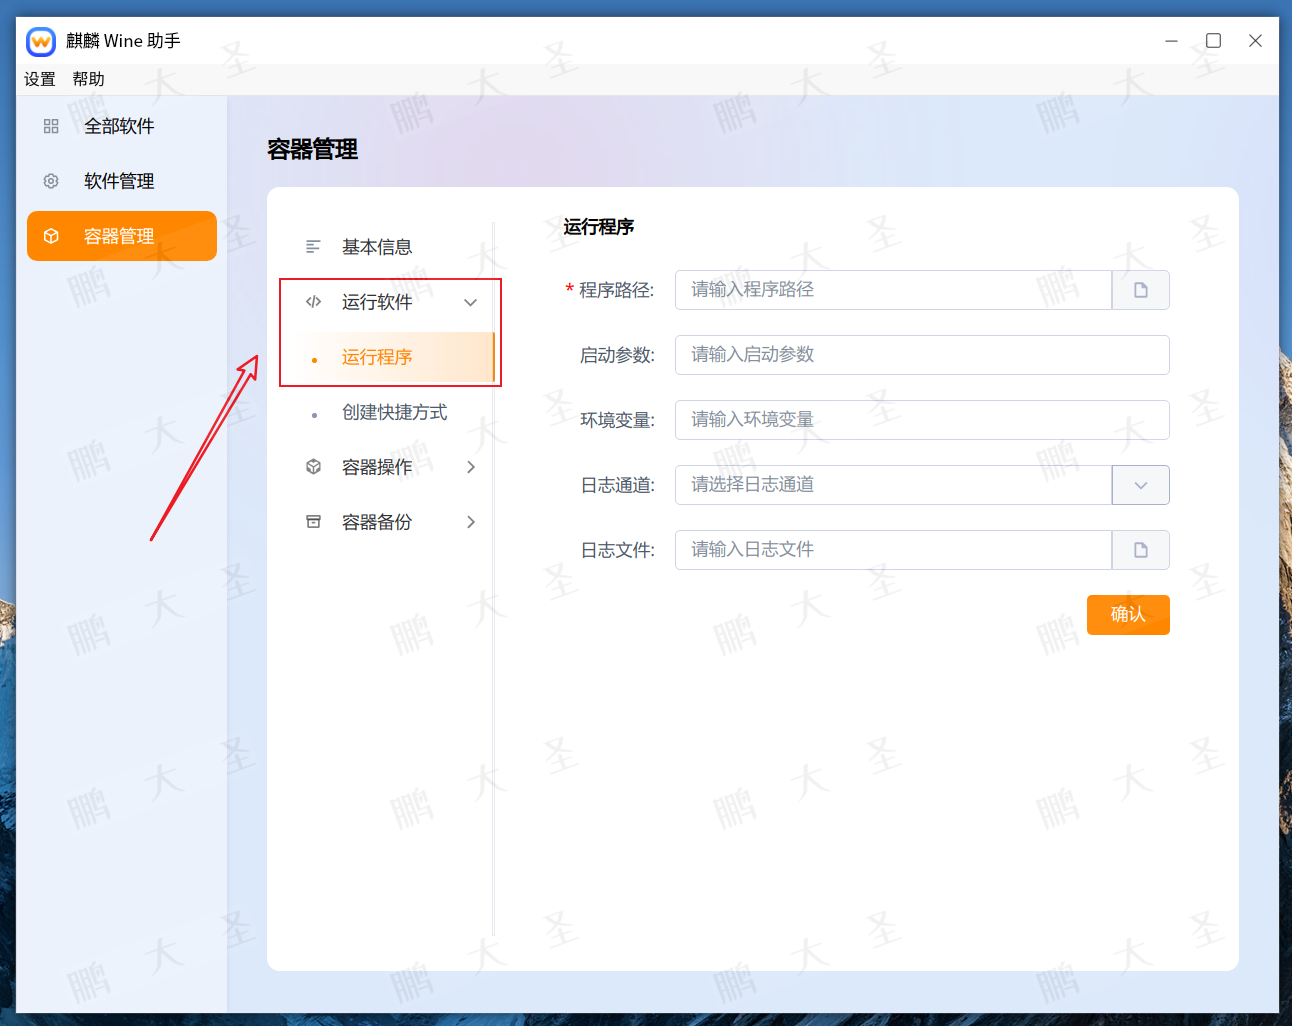Image resolution: width=1292 pixels, height=1026 pixels.
Task: Click the cube icon beside 容器操作
Action: (x=313, y=467)
